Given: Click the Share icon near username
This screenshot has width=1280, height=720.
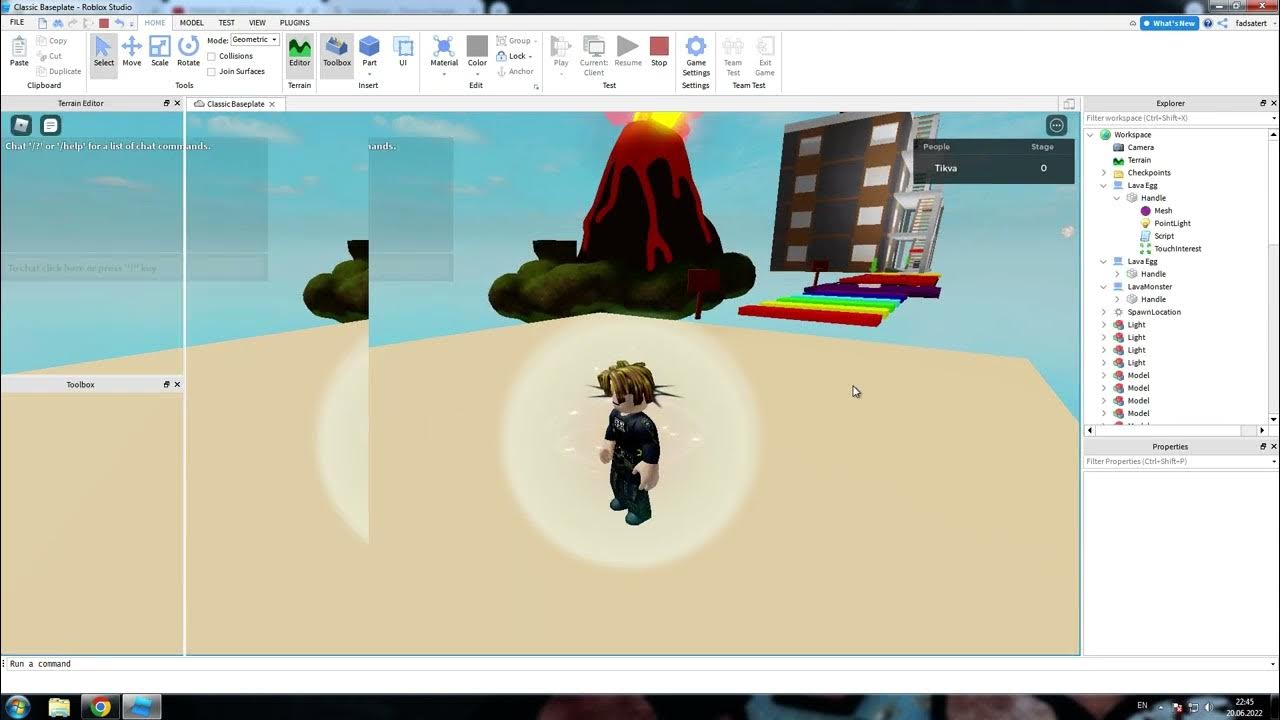Looking at the screenshot, I should [1222, 23].
